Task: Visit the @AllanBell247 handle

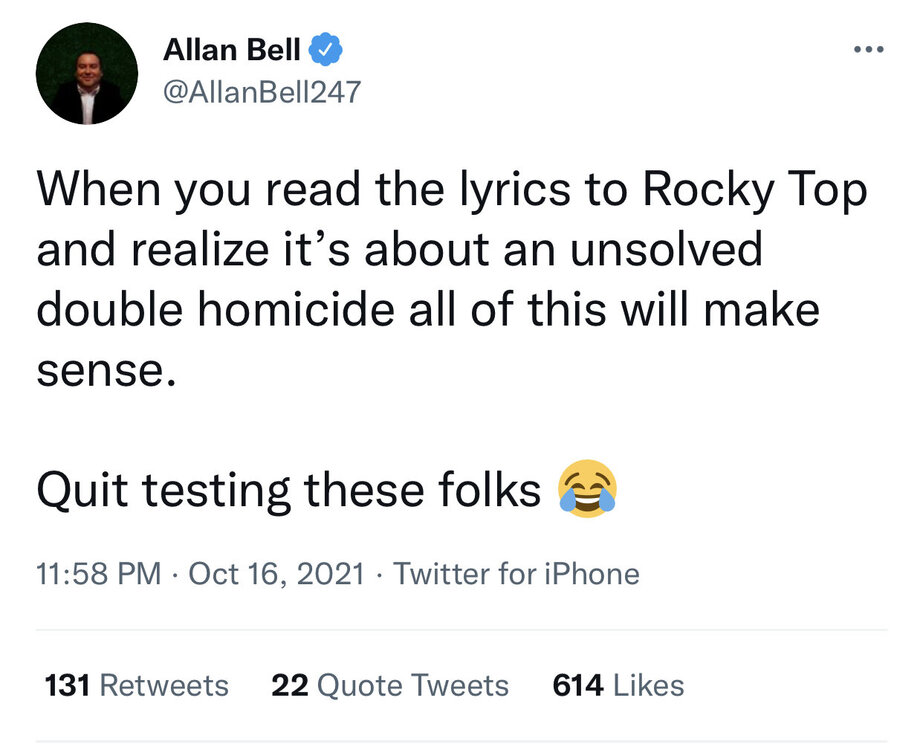Action: coord(260,93)
